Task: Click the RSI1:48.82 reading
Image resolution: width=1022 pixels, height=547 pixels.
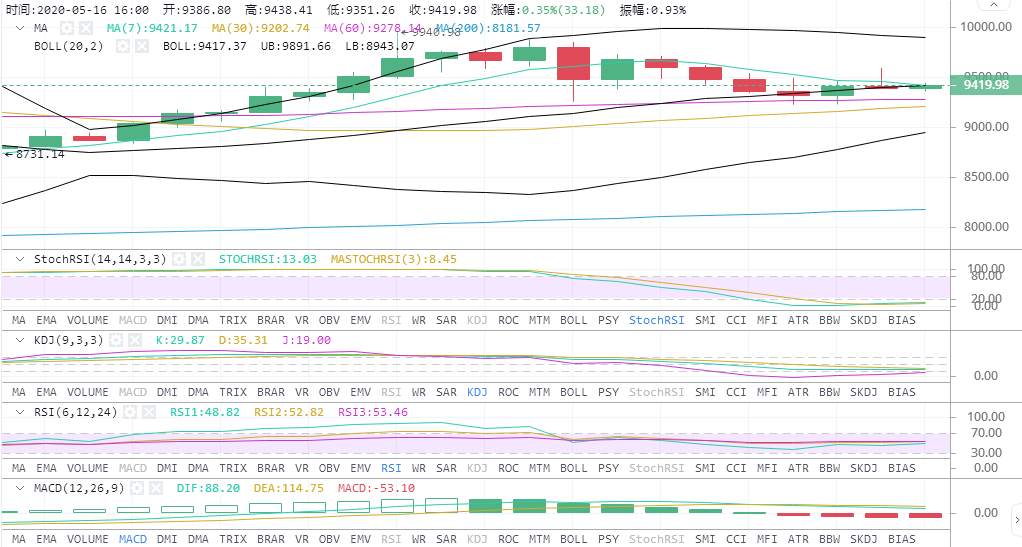Action: 205,412
